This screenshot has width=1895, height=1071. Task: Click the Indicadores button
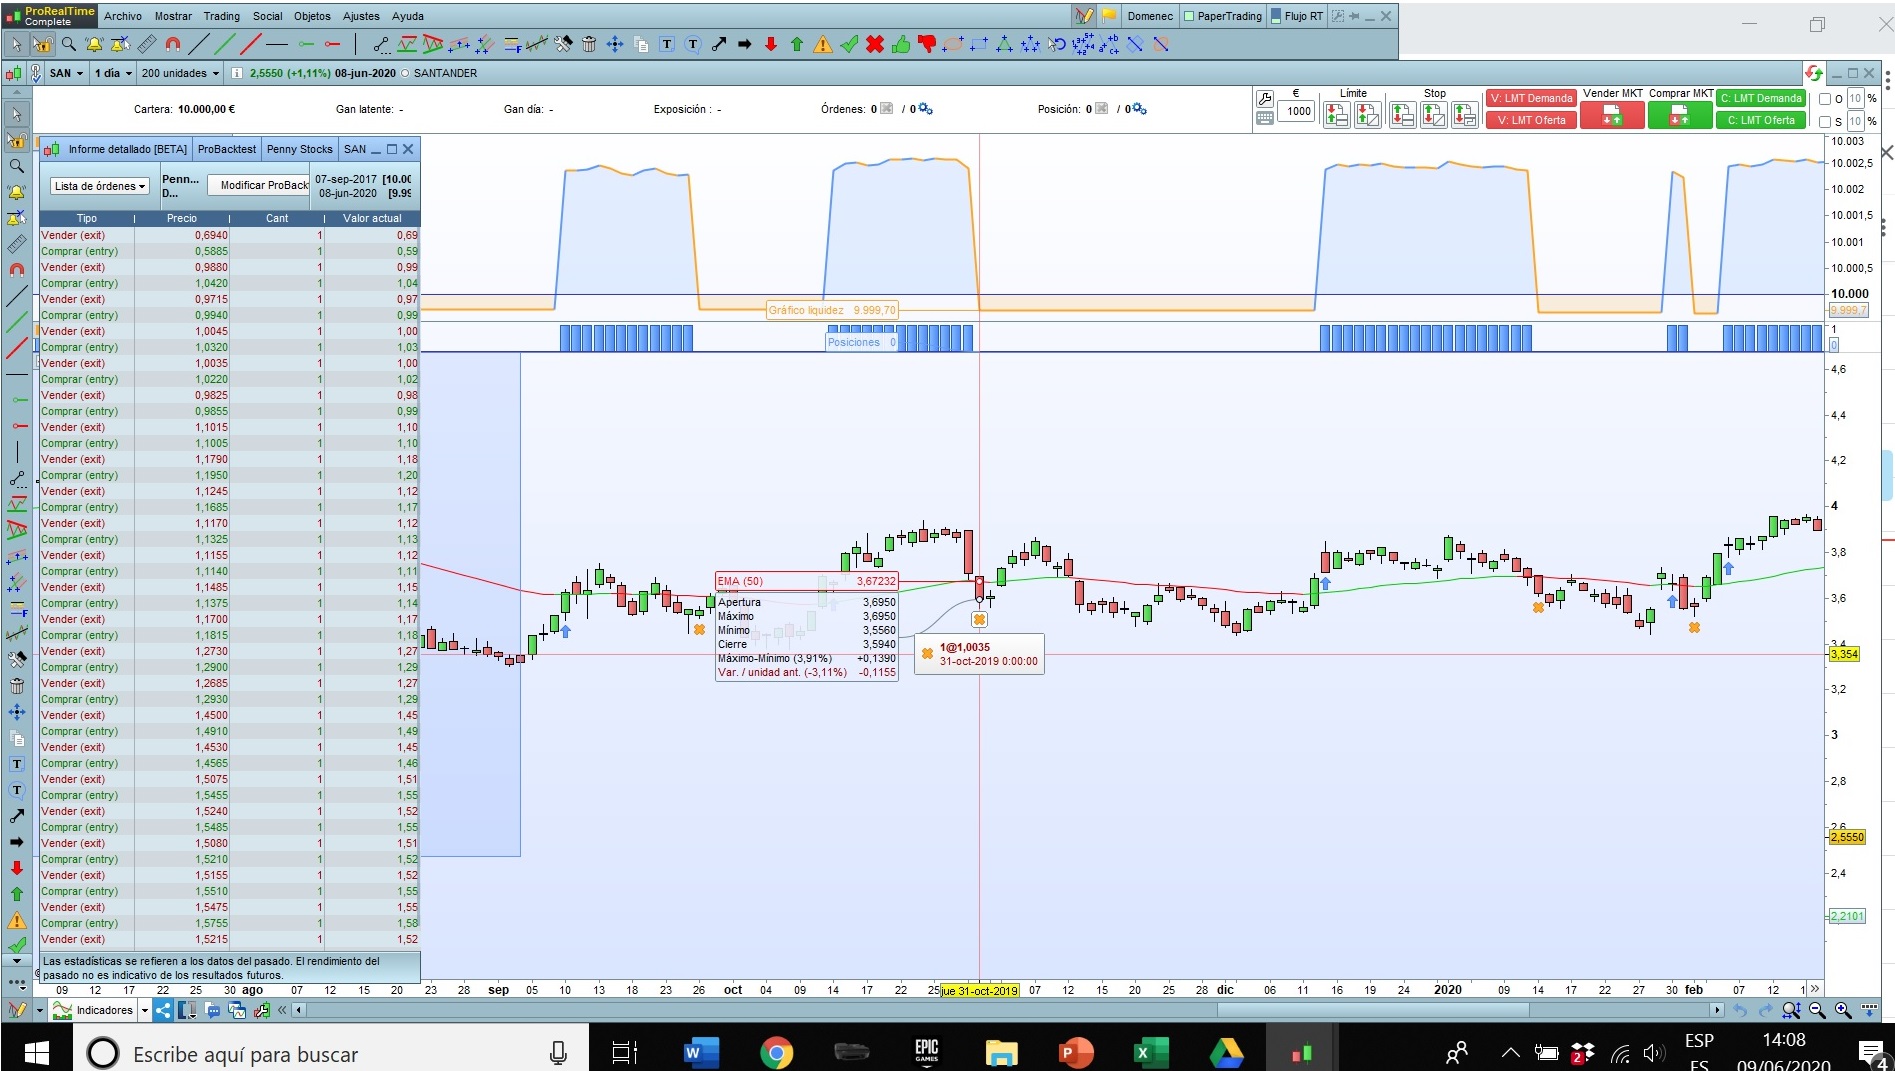pyautogui.click(x=93, y=1011)
